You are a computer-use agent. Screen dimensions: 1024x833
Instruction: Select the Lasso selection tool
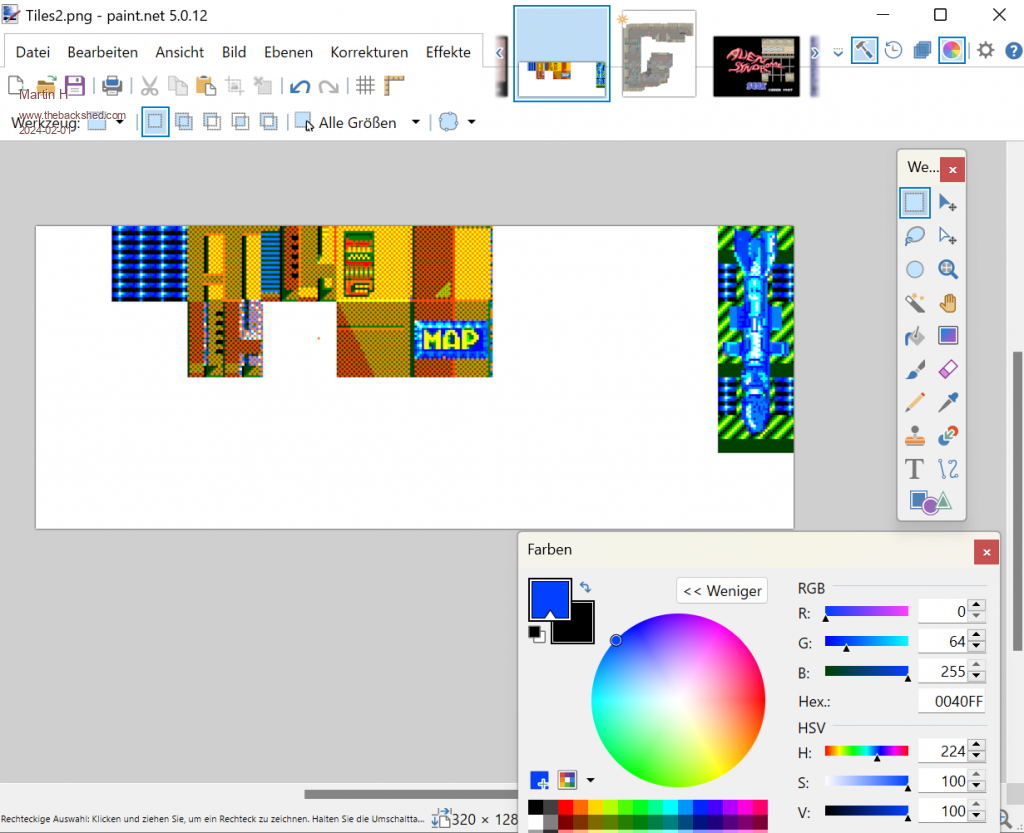[x=914, y=236]
